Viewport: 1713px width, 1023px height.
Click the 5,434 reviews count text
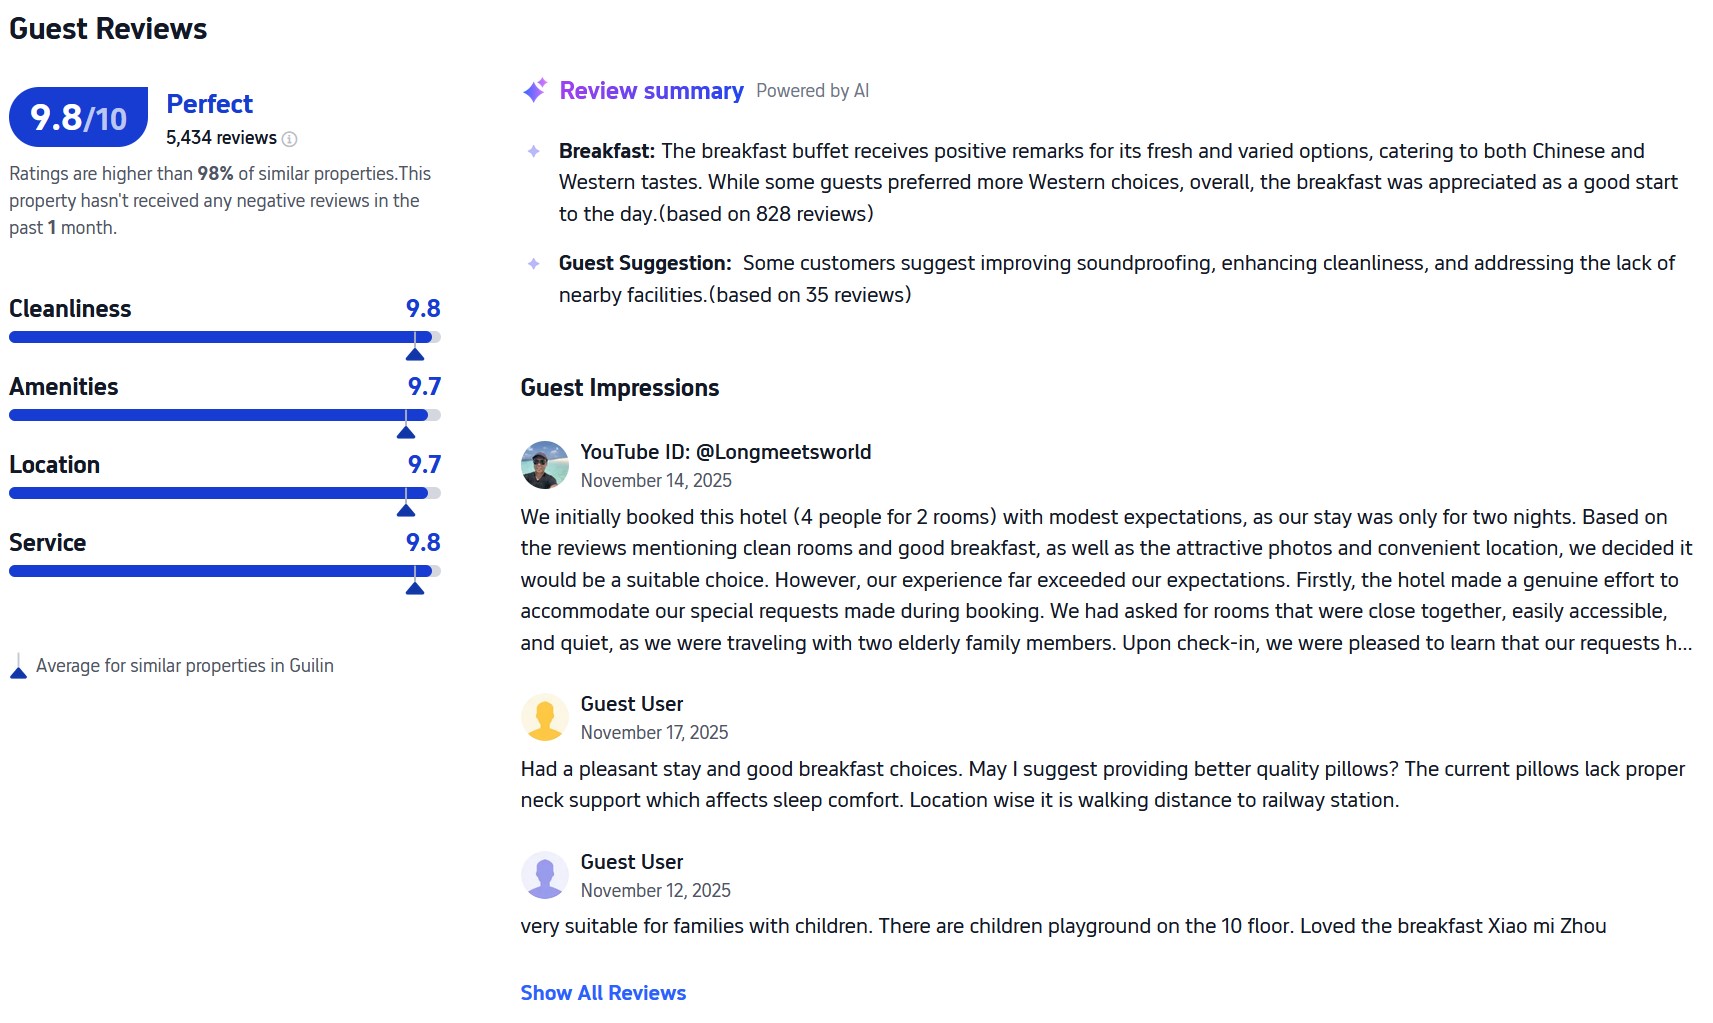pos(221,138)
